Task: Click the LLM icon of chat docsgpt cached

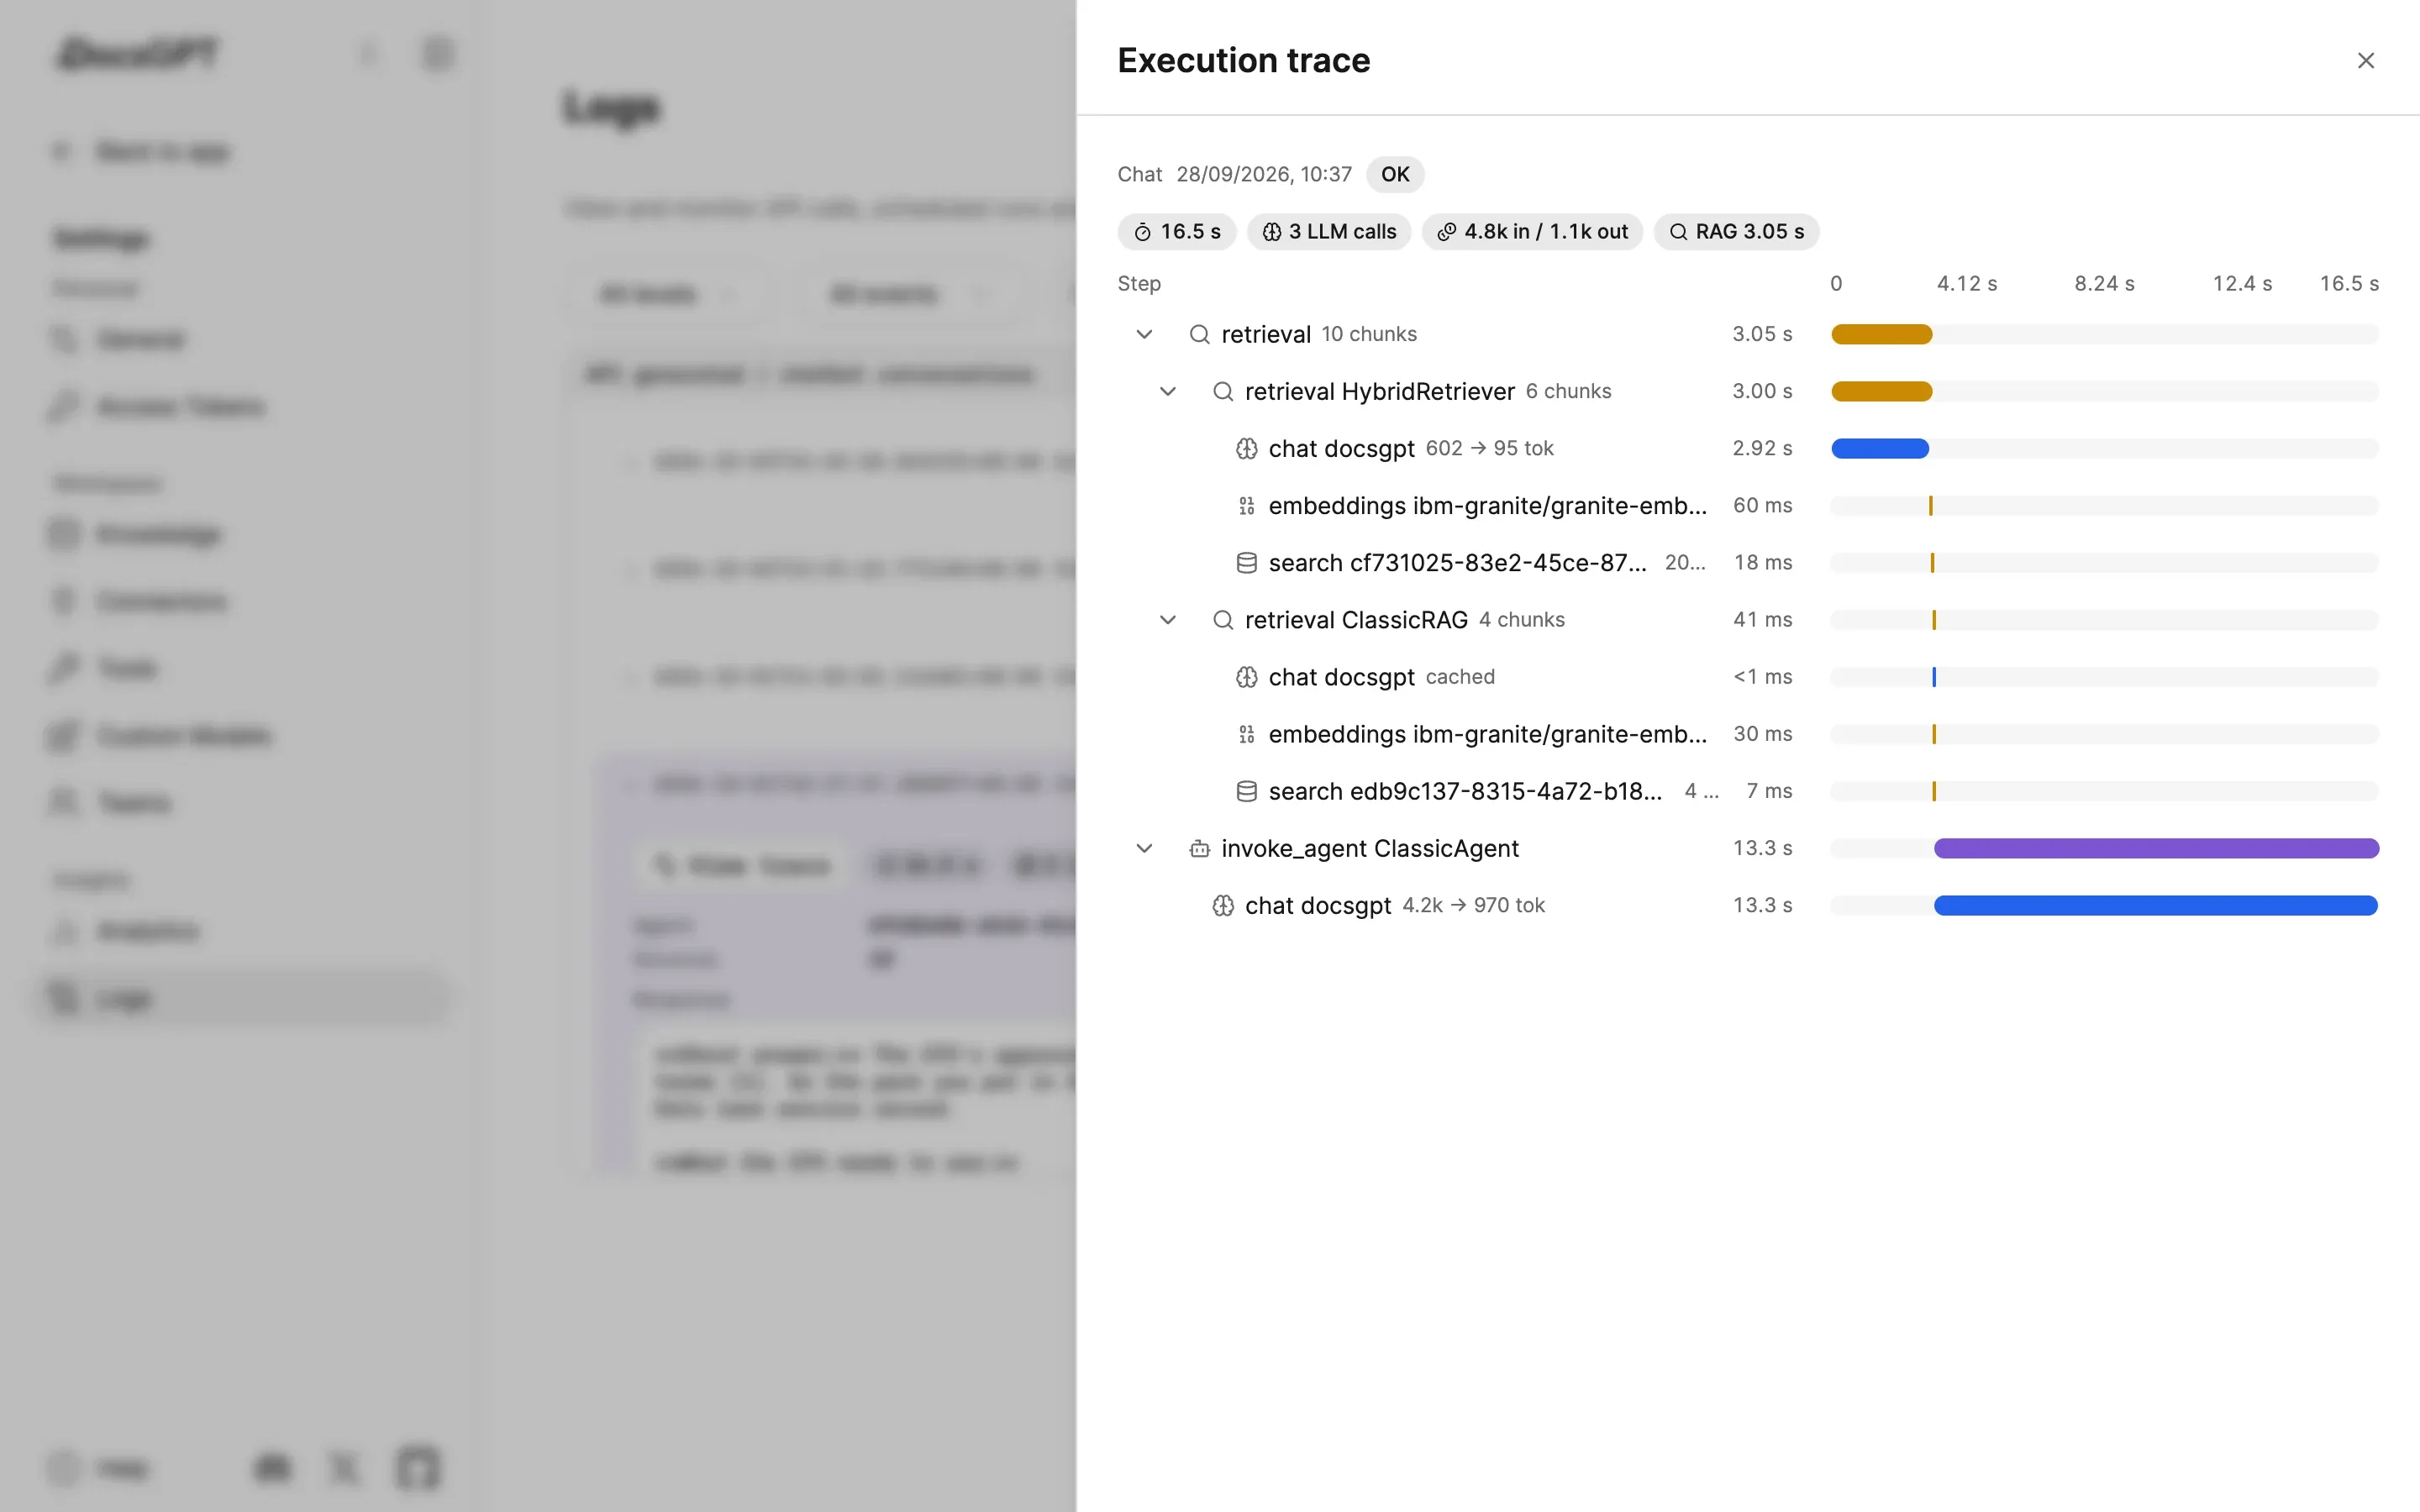Action: pyautogui.click(x=1246, y=677)
